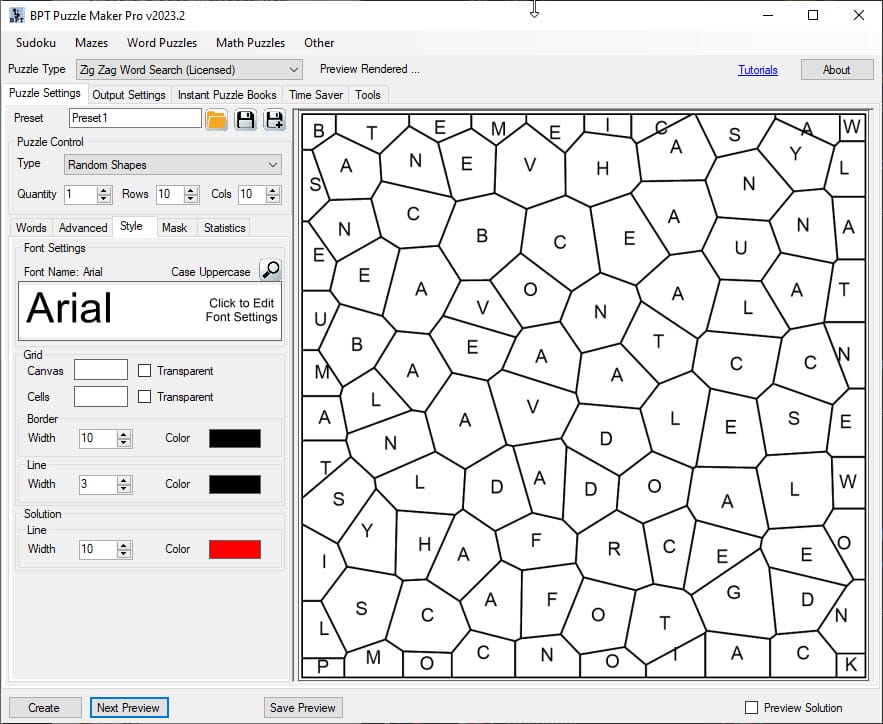The image size is (883, 724).
Task: Switch to the Output Settings tab
Action: (129, 95)
